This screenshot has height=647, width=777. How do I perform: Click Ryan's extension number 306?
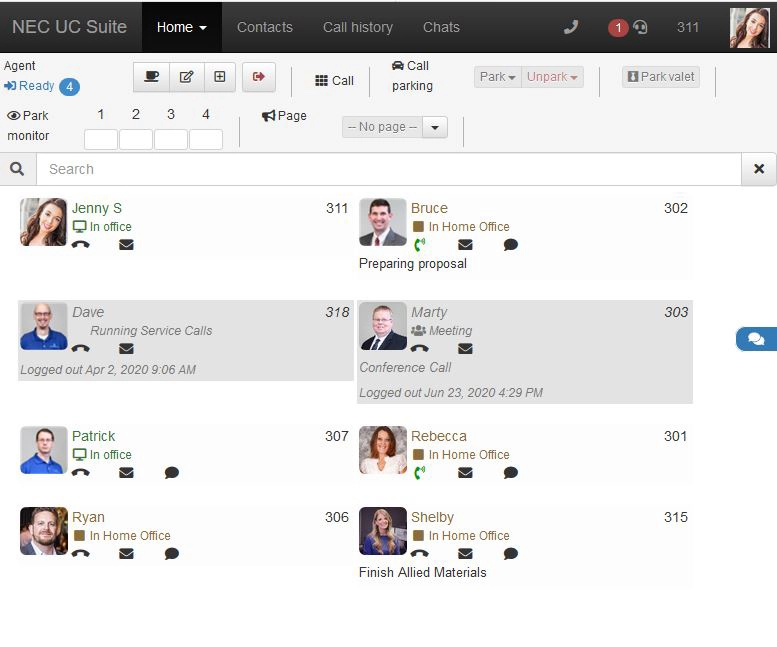[336, 517]
